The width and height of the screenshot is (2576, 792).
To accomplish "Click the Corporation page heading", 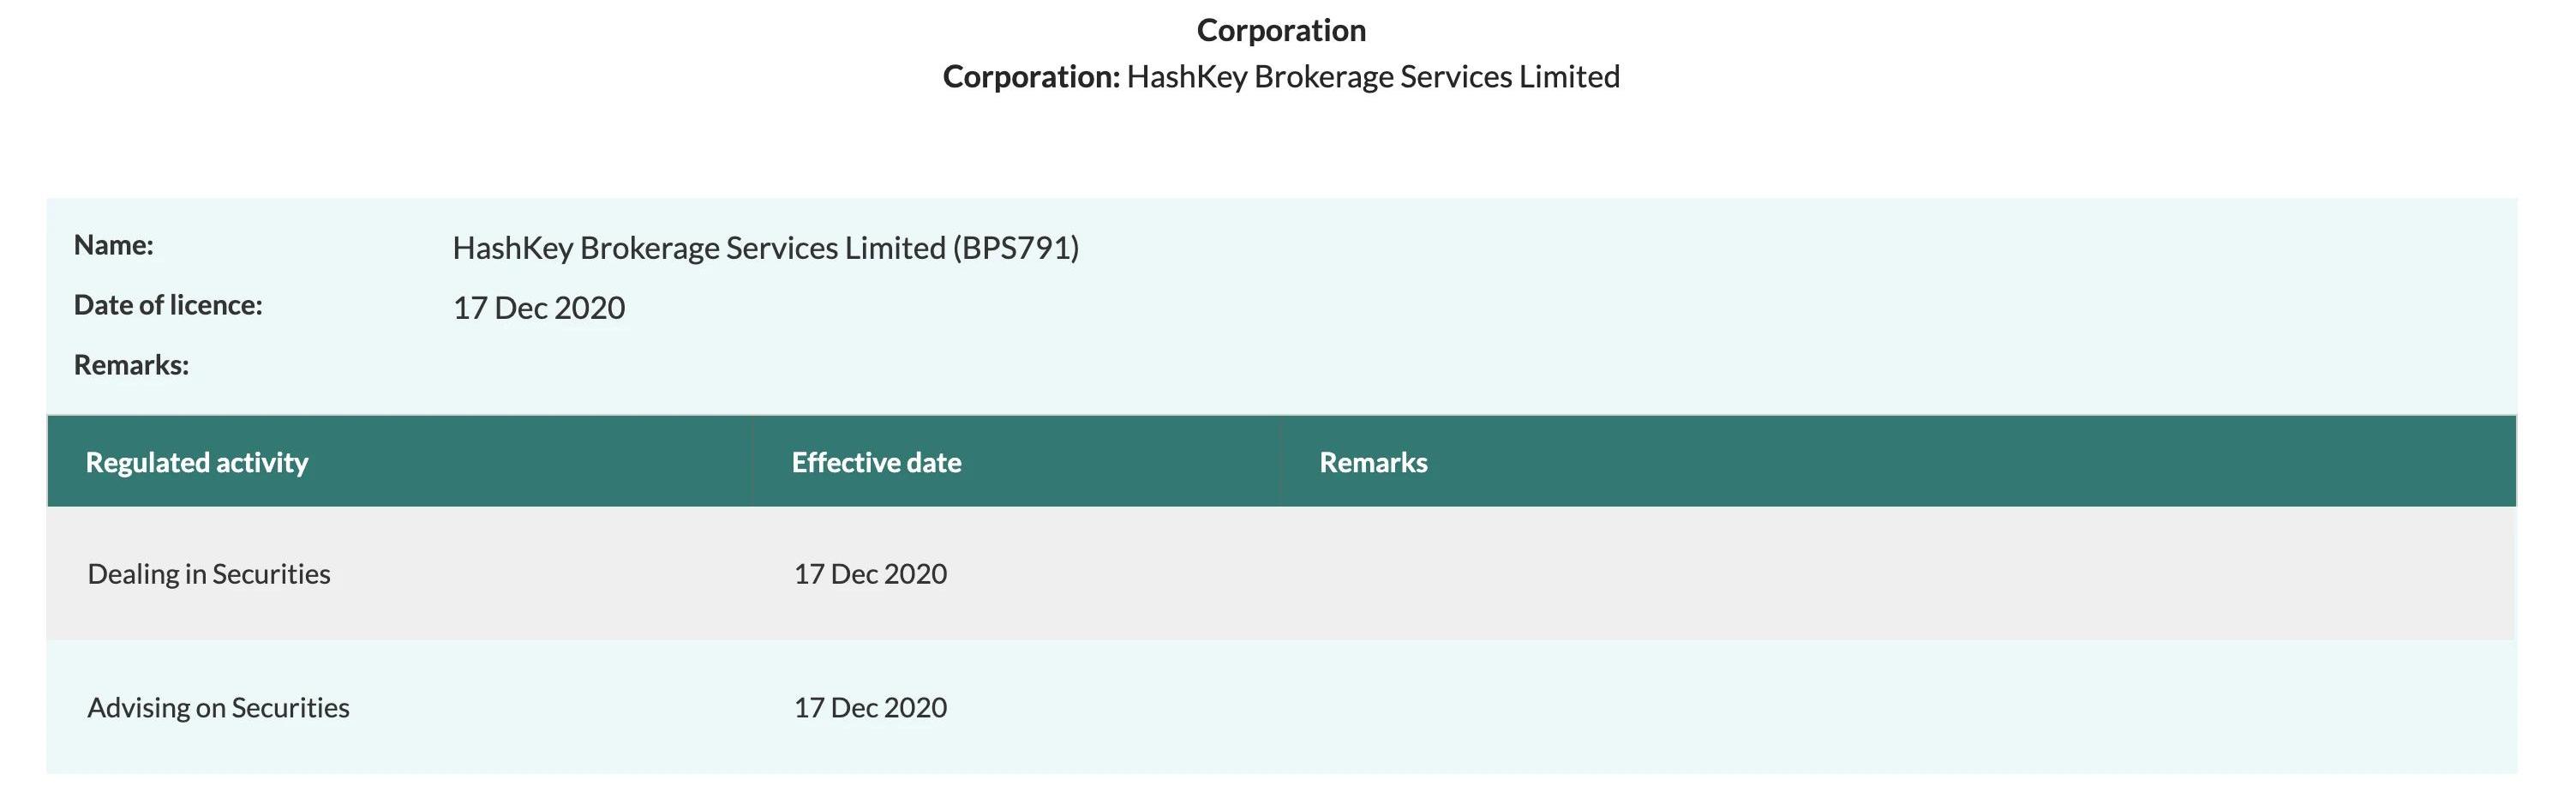I will [1281, 30].
